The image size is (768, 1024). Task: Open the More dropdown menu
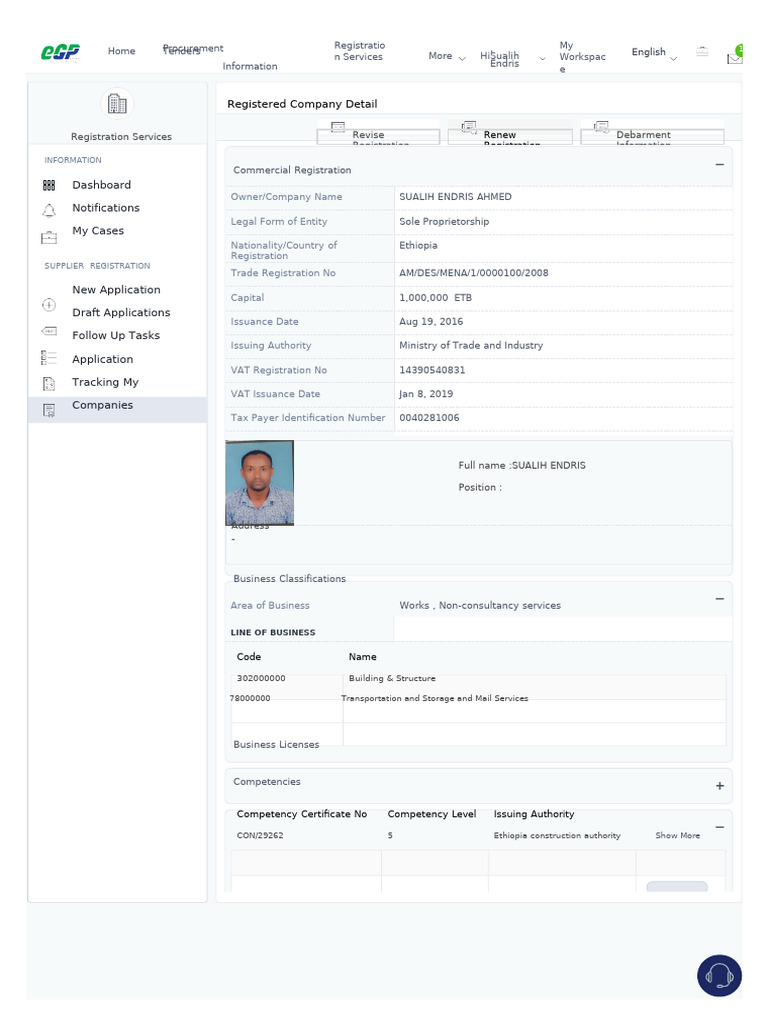(447, 56)
